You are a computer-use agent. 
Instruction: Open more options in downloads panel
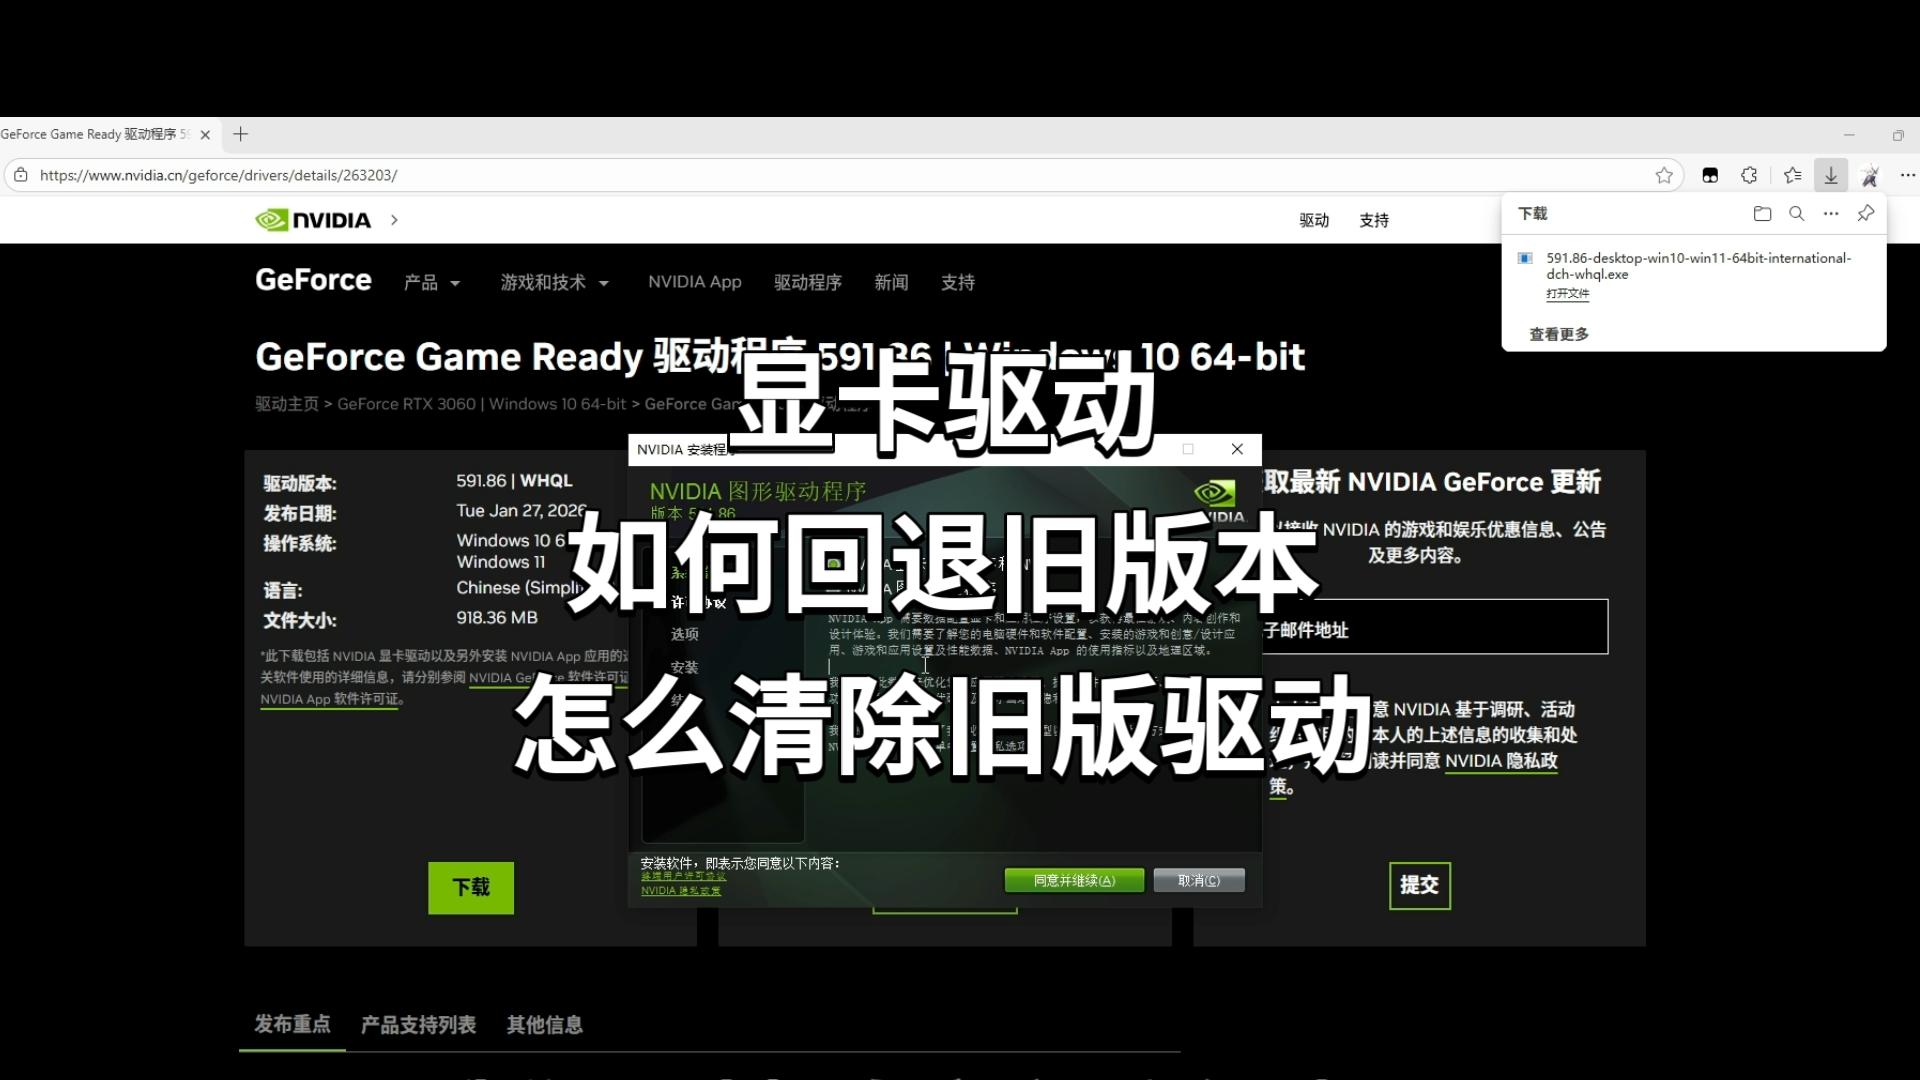(1831, 213)
